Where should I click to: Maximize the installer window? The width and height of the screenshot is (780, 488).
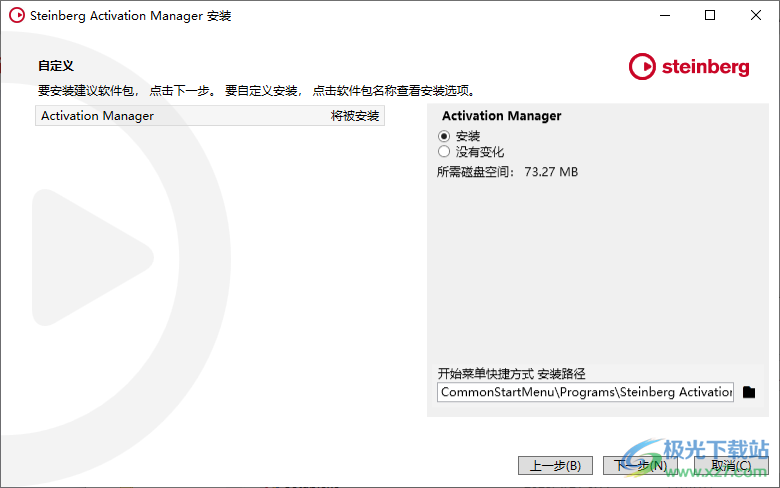pyautogui.click(x=710, y=15)
